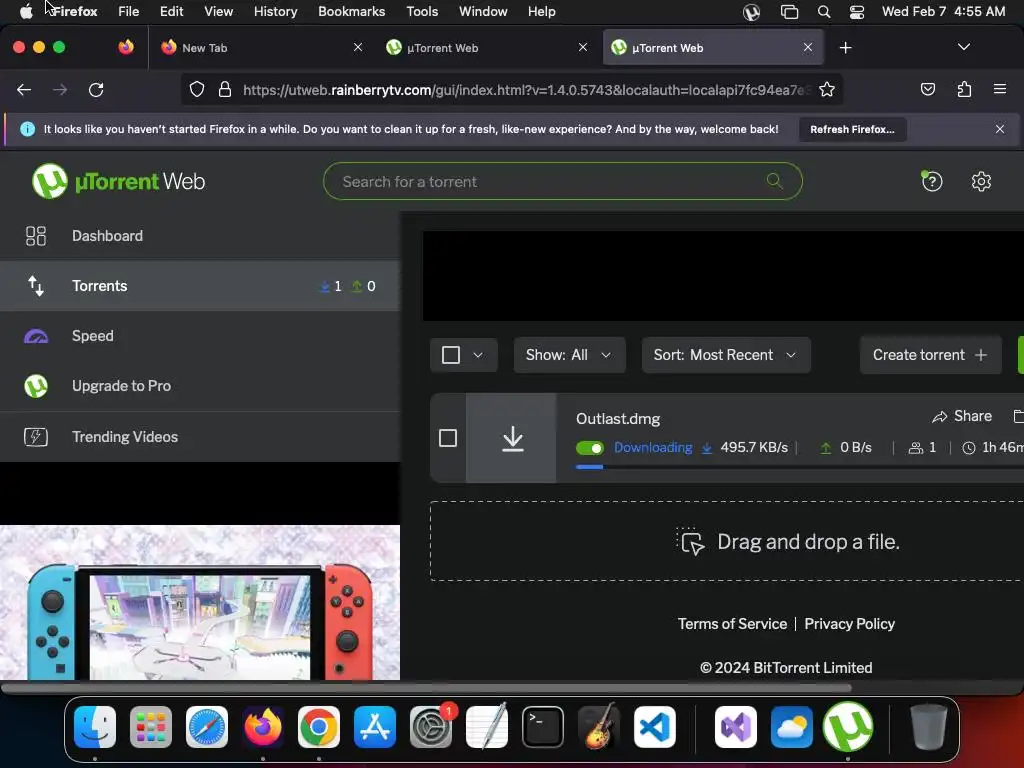Viewport: 1024px width, 768px height.
Task: Click the 0 B/s upload speed
Action: (856, 447)
